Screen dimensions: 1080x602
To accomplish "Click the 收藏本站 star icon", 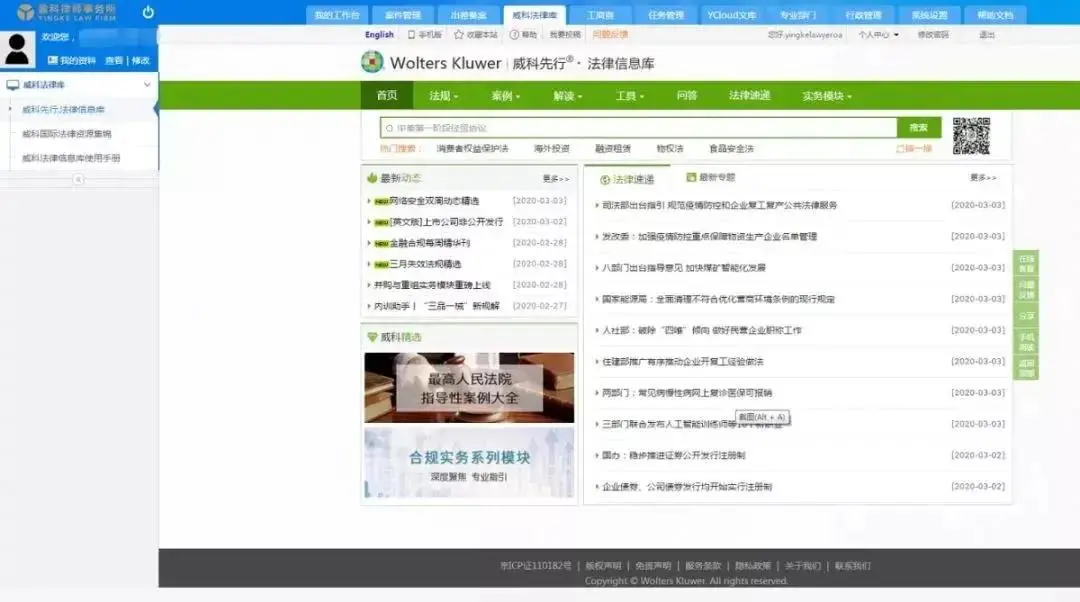I will click(x=459, y=34).
